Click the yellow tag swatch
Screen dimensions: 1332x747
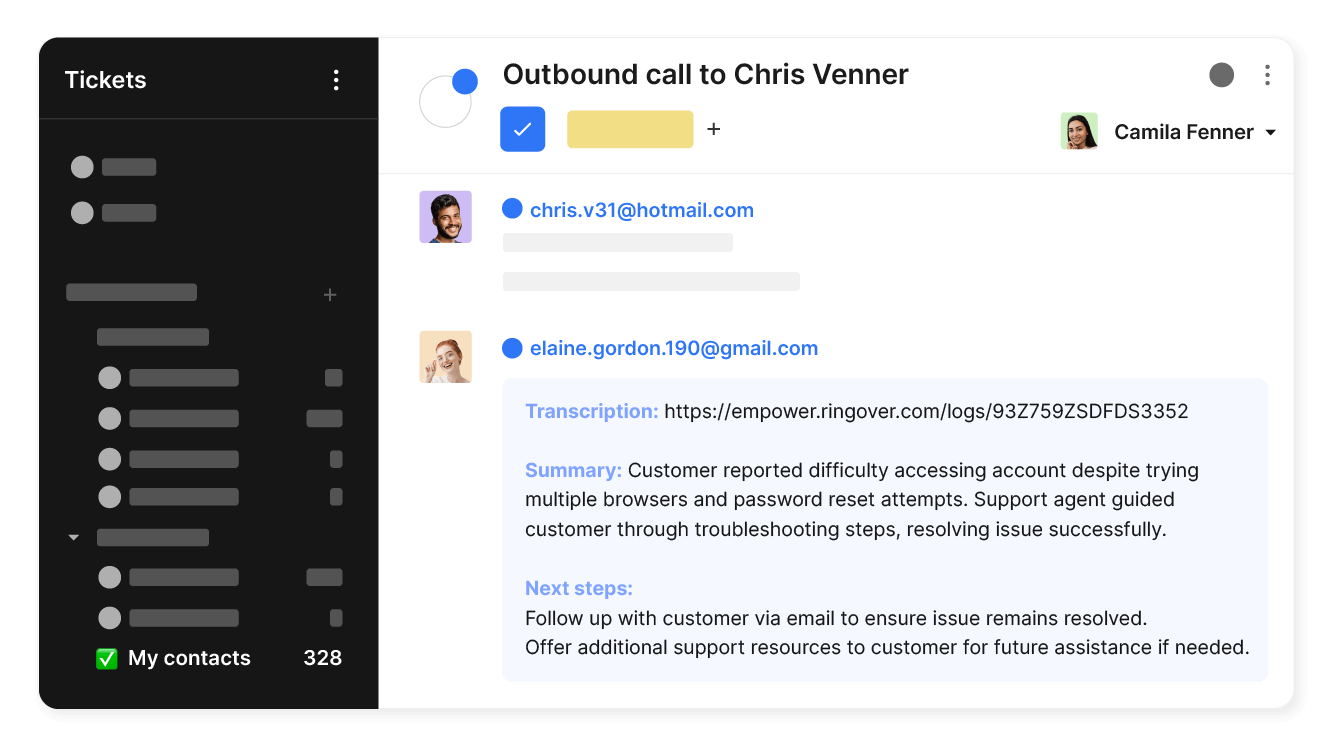click(630, 129)
